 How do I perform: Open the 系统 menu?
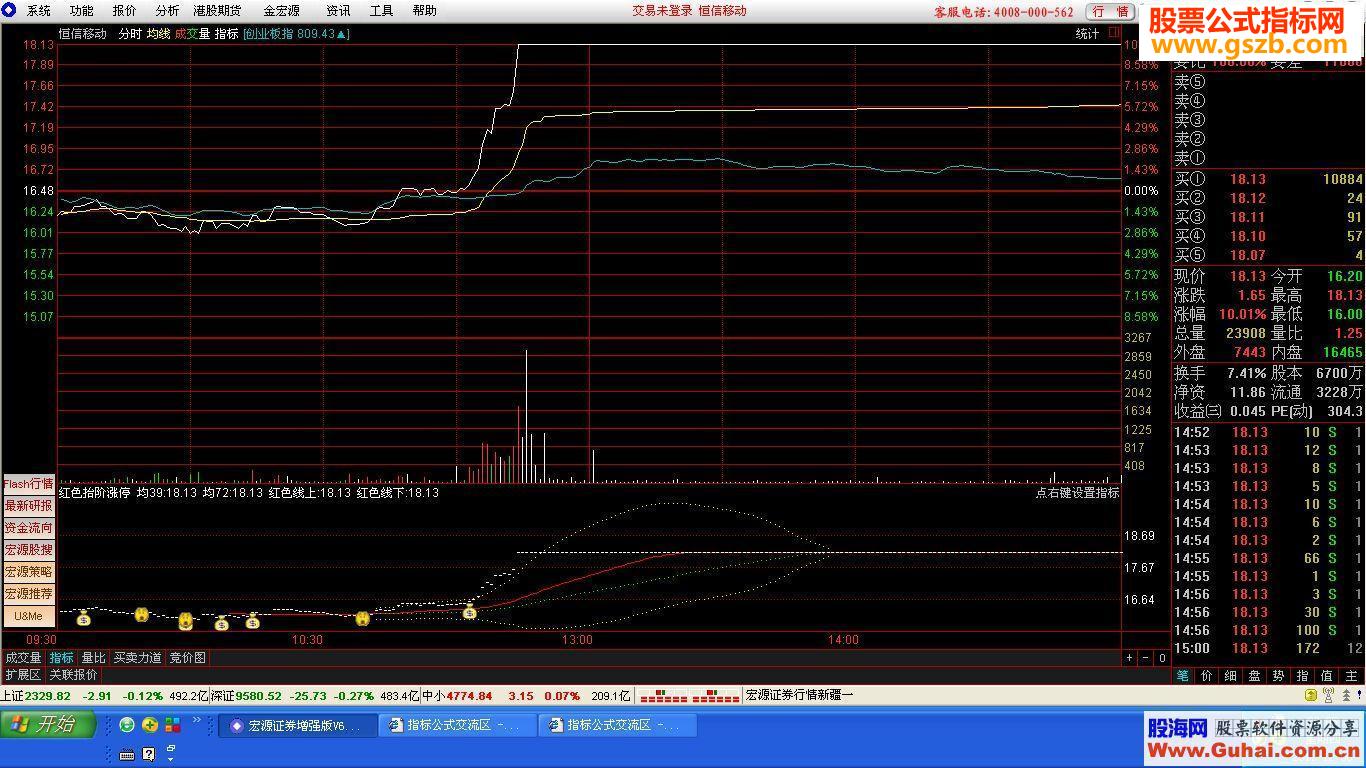38,11
